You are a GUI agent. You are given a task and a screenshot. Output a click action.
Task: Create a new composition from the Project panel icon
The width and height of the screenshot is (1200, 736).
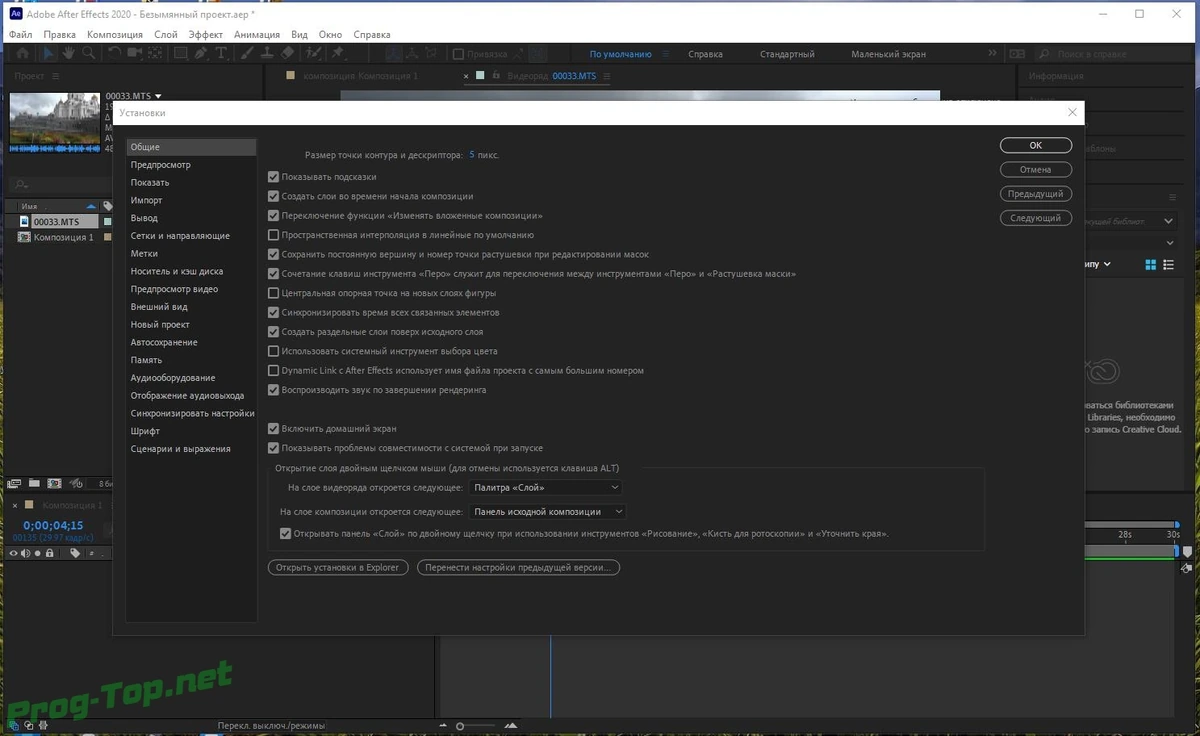click(54, 483)
